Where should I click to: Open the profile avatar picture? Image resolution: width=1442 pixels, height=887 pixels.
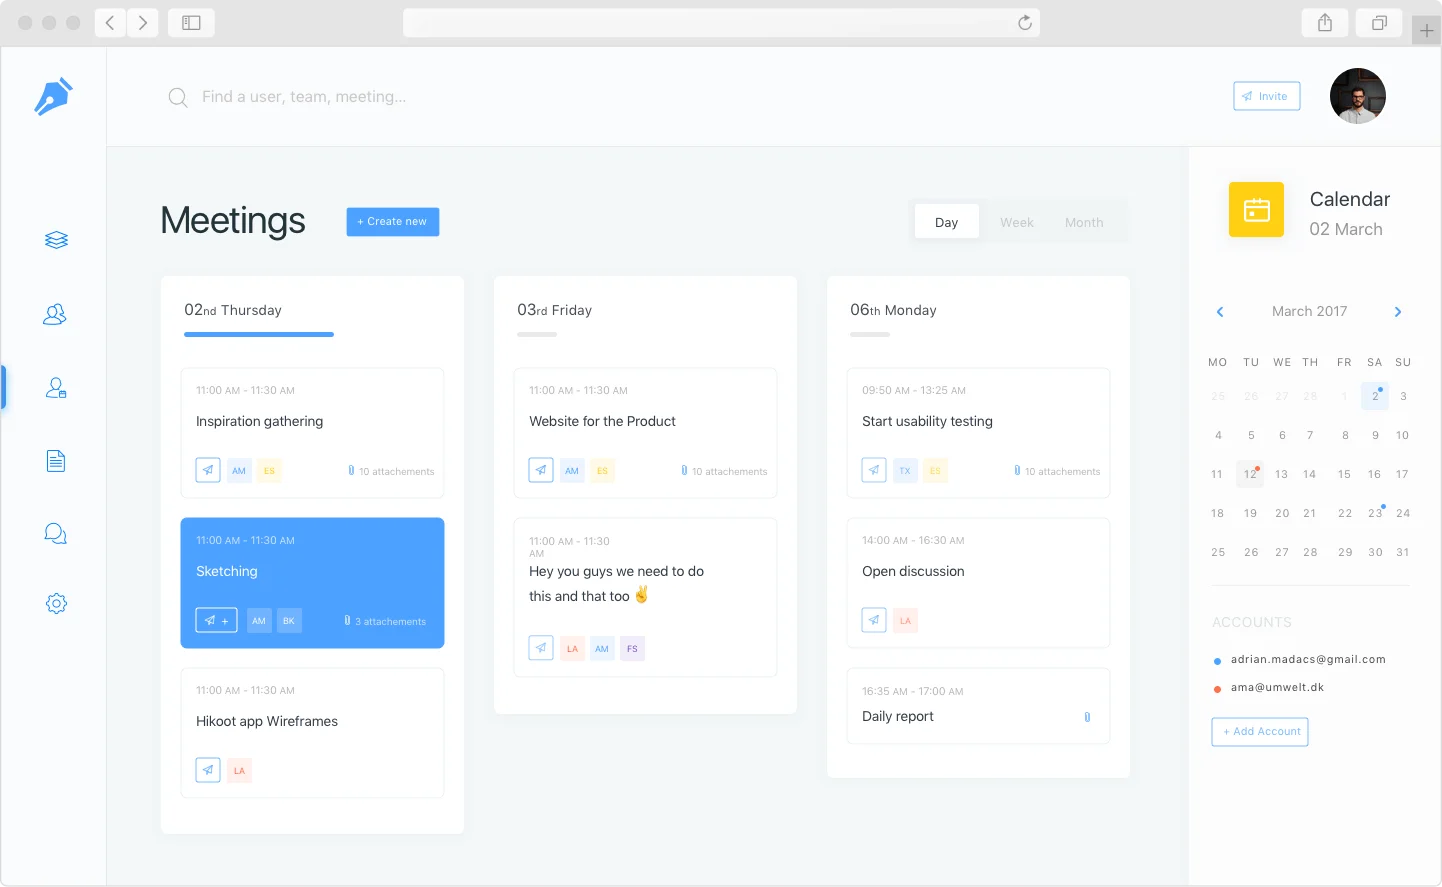point(1357,95)
